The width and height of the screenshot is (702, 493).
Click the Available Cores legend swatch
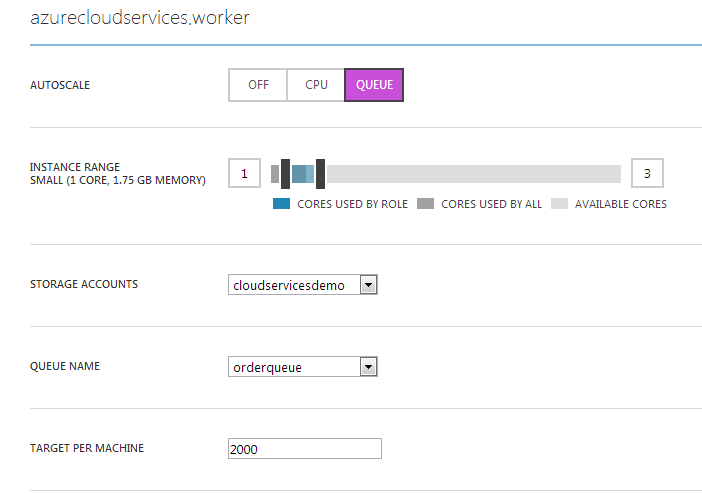coord(560,204)
